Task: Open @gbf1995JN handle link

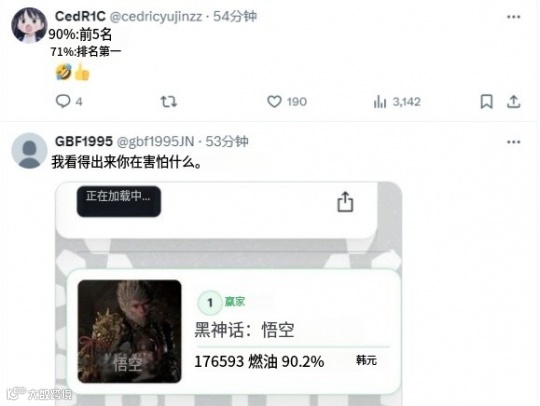Action: 156,142
